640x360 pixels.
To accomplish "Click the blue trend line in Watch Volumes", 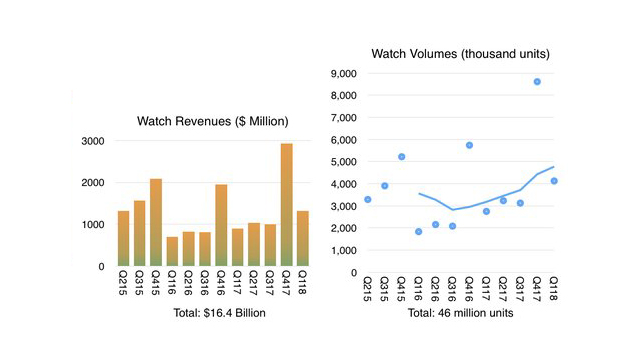I will click(x=486, y=202).
